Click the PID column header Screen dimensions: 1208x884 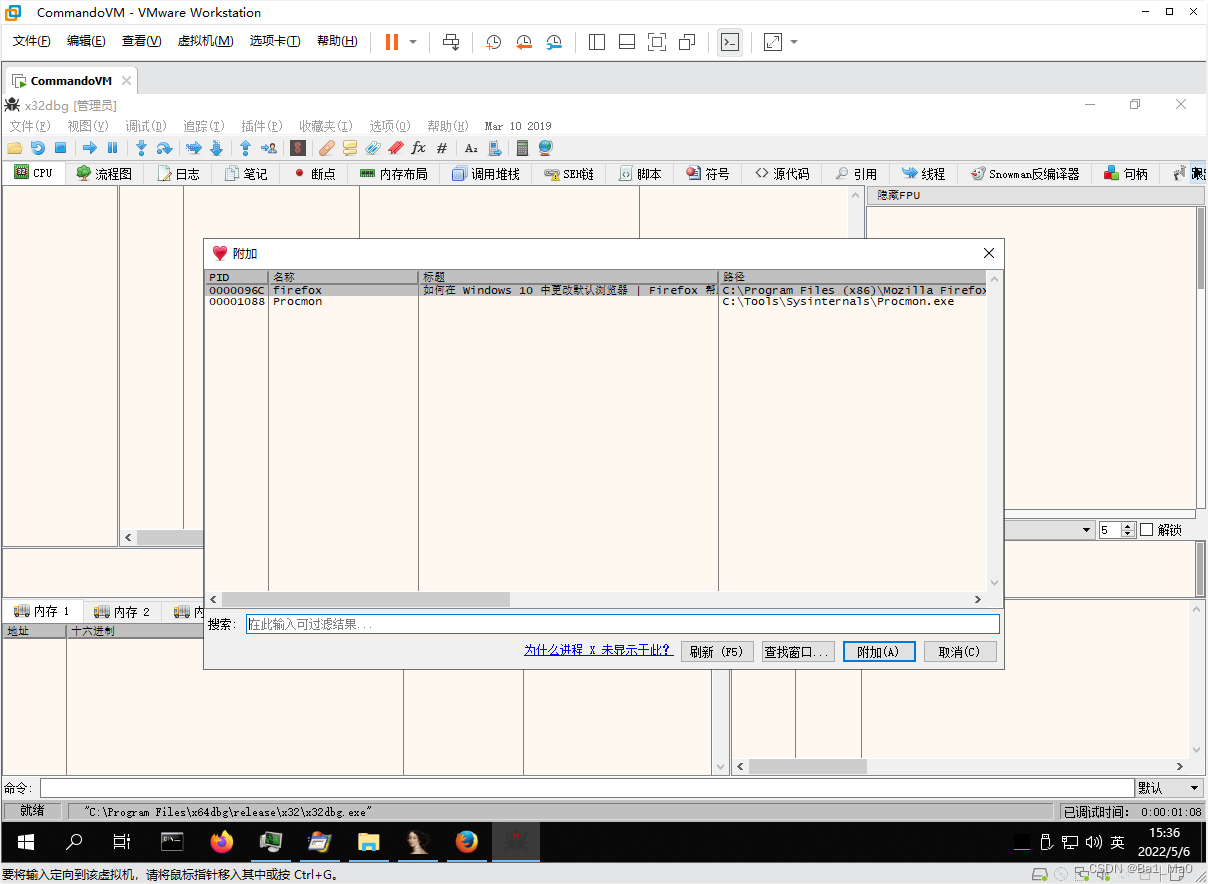[x=237, y=277]
